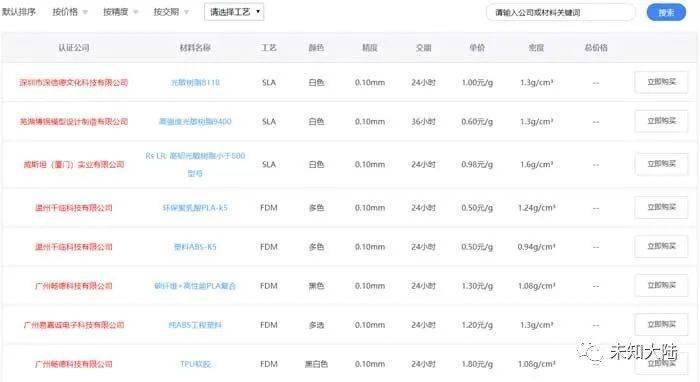Click the 认证公司 column header

pos(74,48)
